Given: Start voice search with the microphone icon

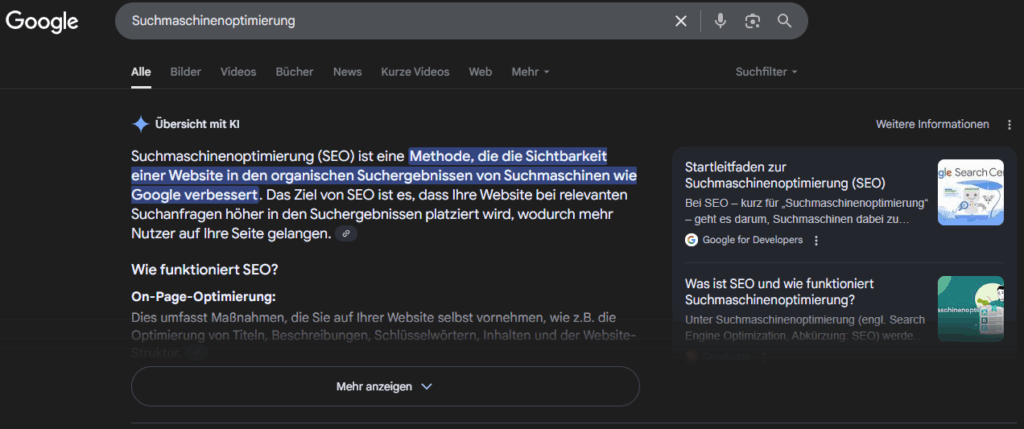Looking at the screenshot, I should (720, 21).
